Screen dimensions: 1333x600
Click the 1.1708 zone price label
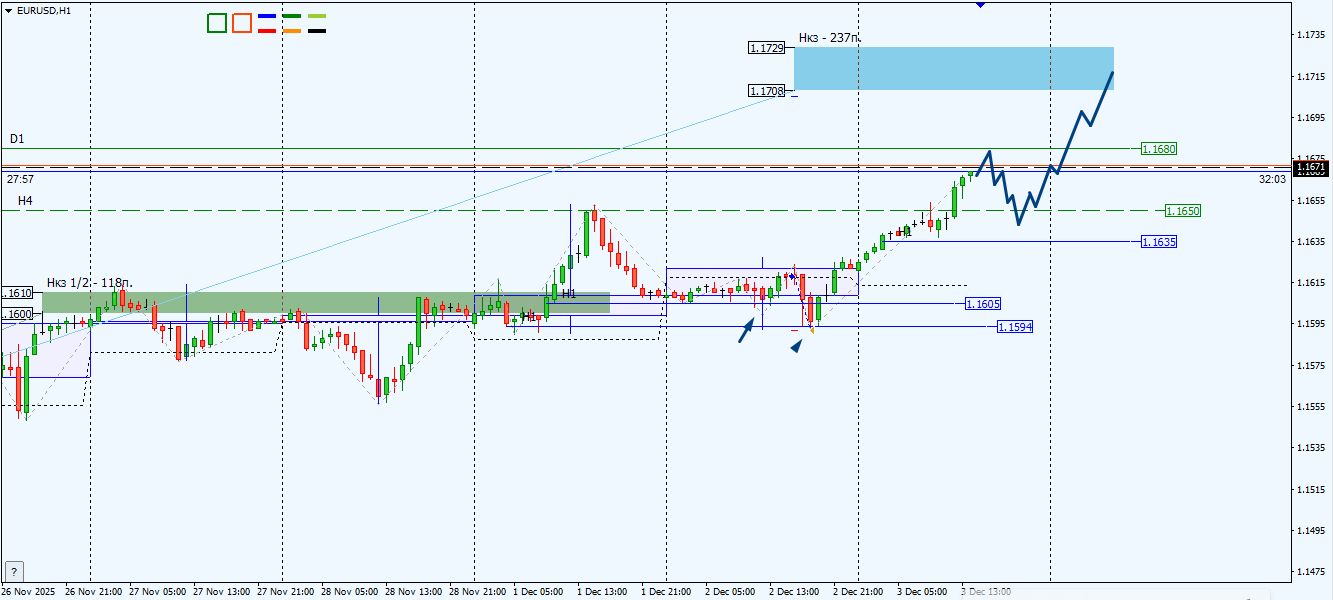766,91
